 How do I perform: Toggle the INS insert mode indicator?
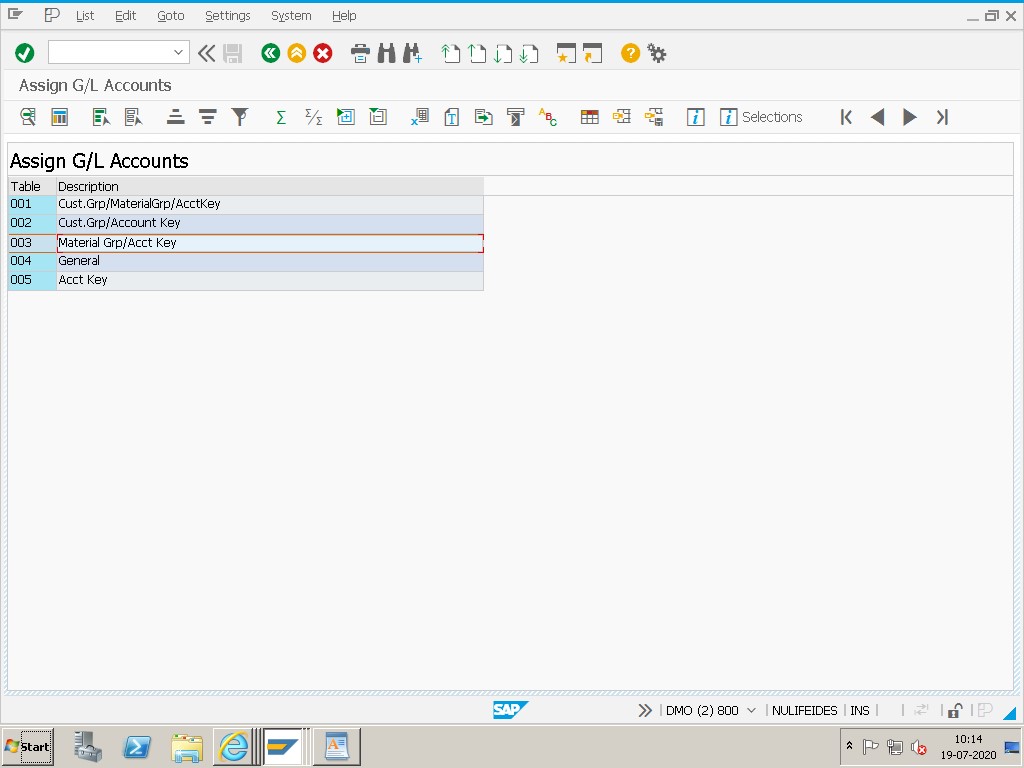(859, 711)
